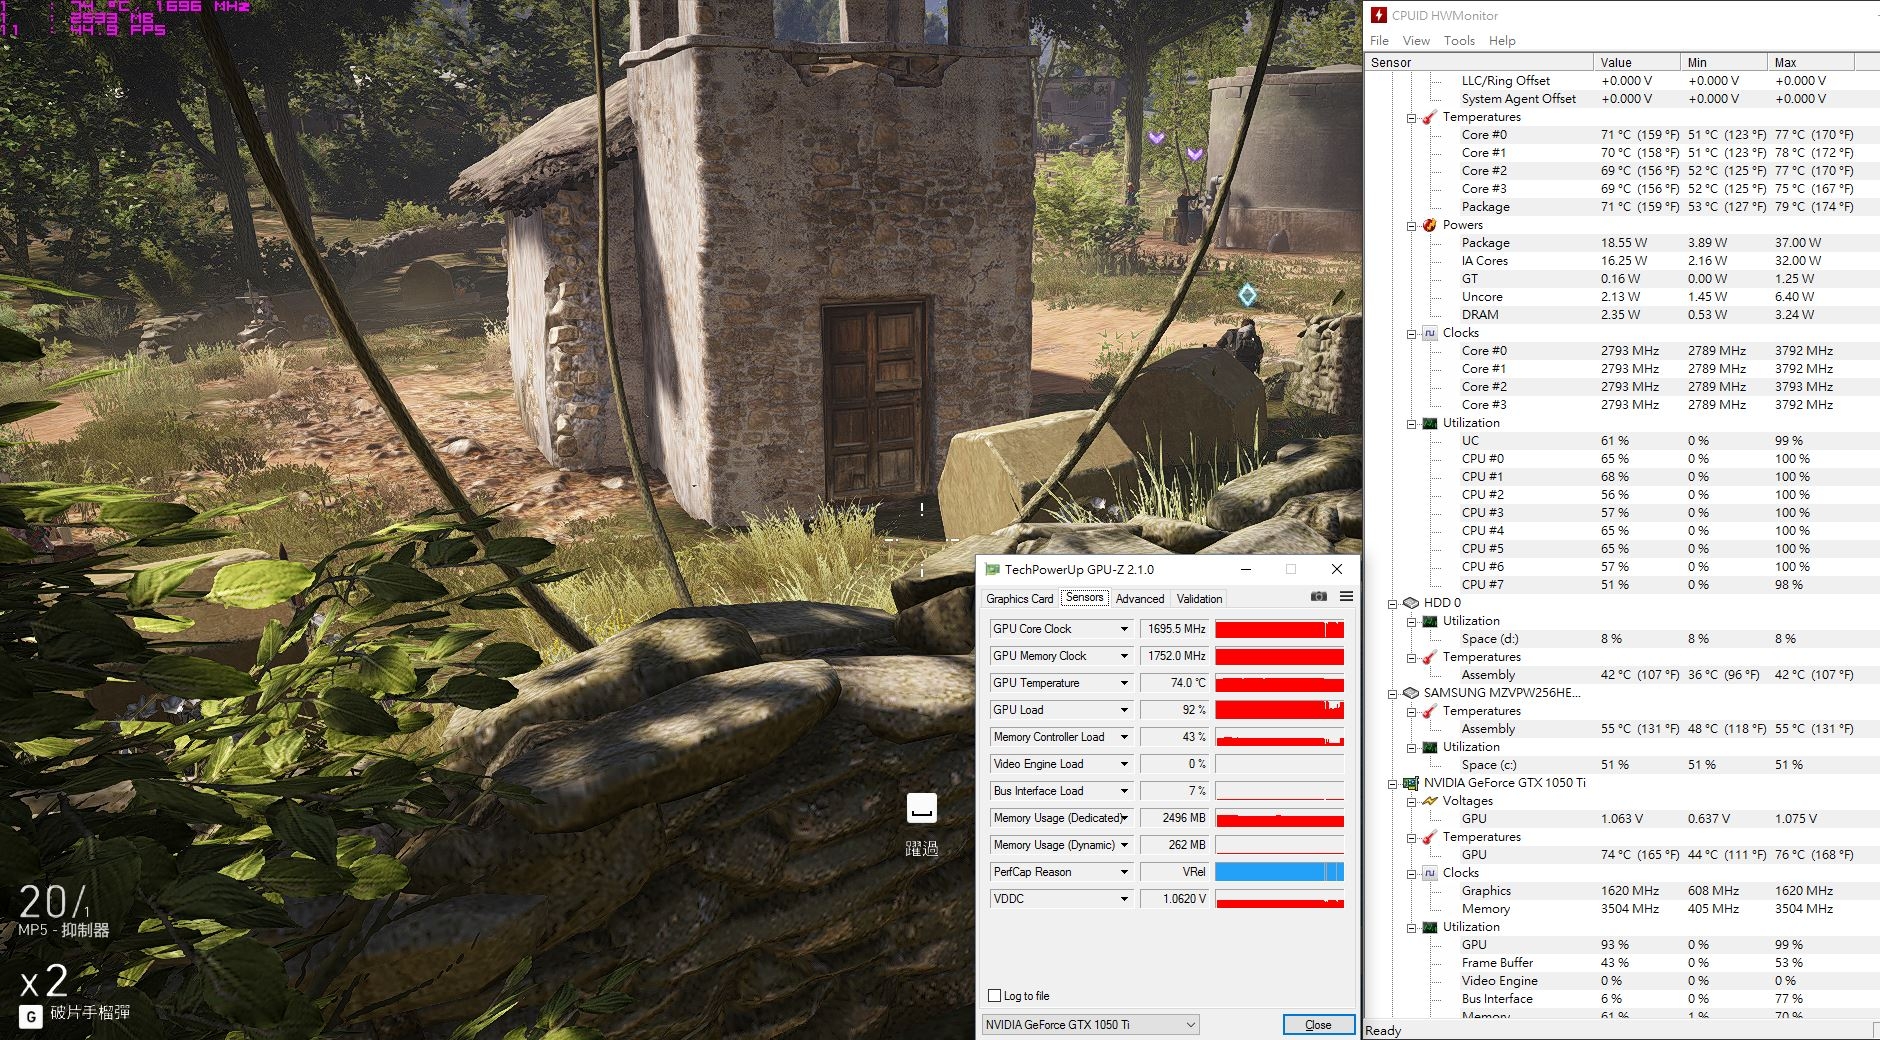Select the Sensors tab in GPU-Z

(1084, 597)
